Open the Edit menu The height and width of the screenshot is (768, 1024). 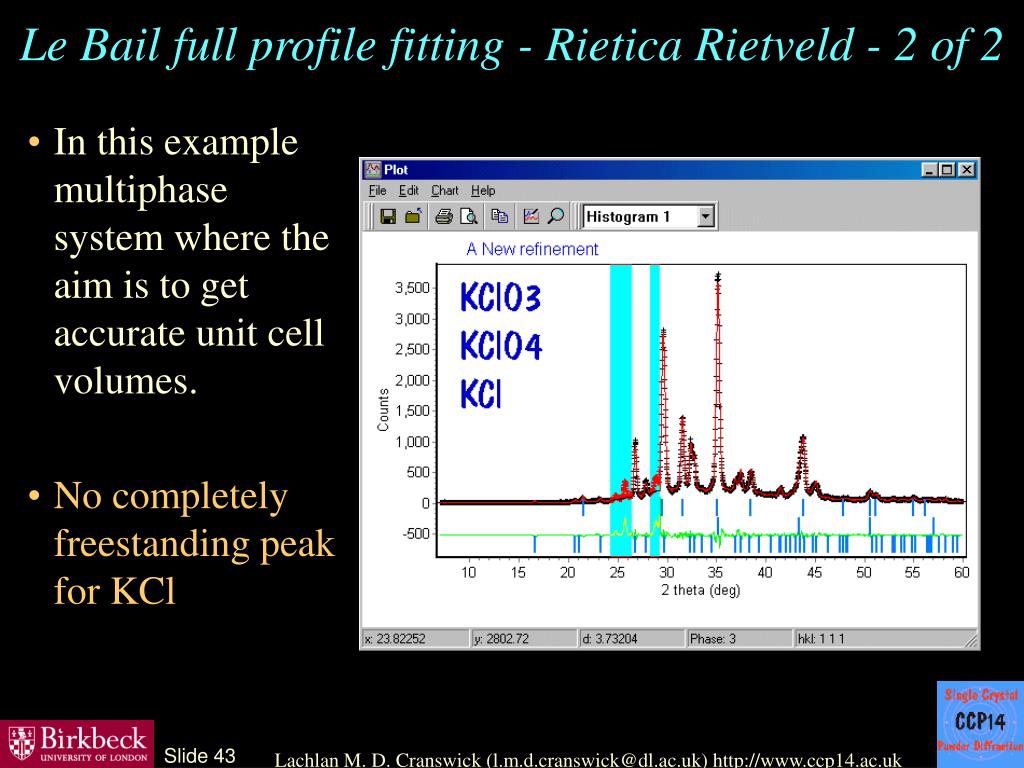[x=409, y=191]
